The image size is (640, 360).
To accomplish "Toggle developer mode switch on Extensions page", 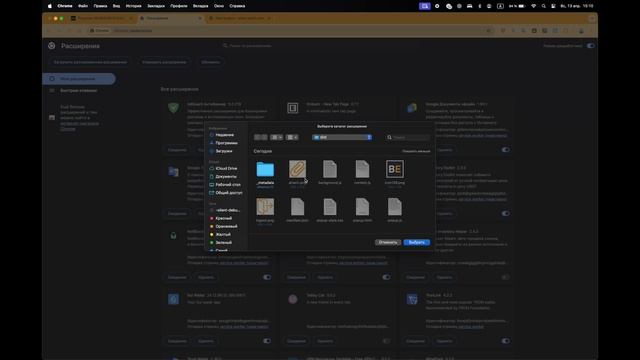I will coord(591,46).
